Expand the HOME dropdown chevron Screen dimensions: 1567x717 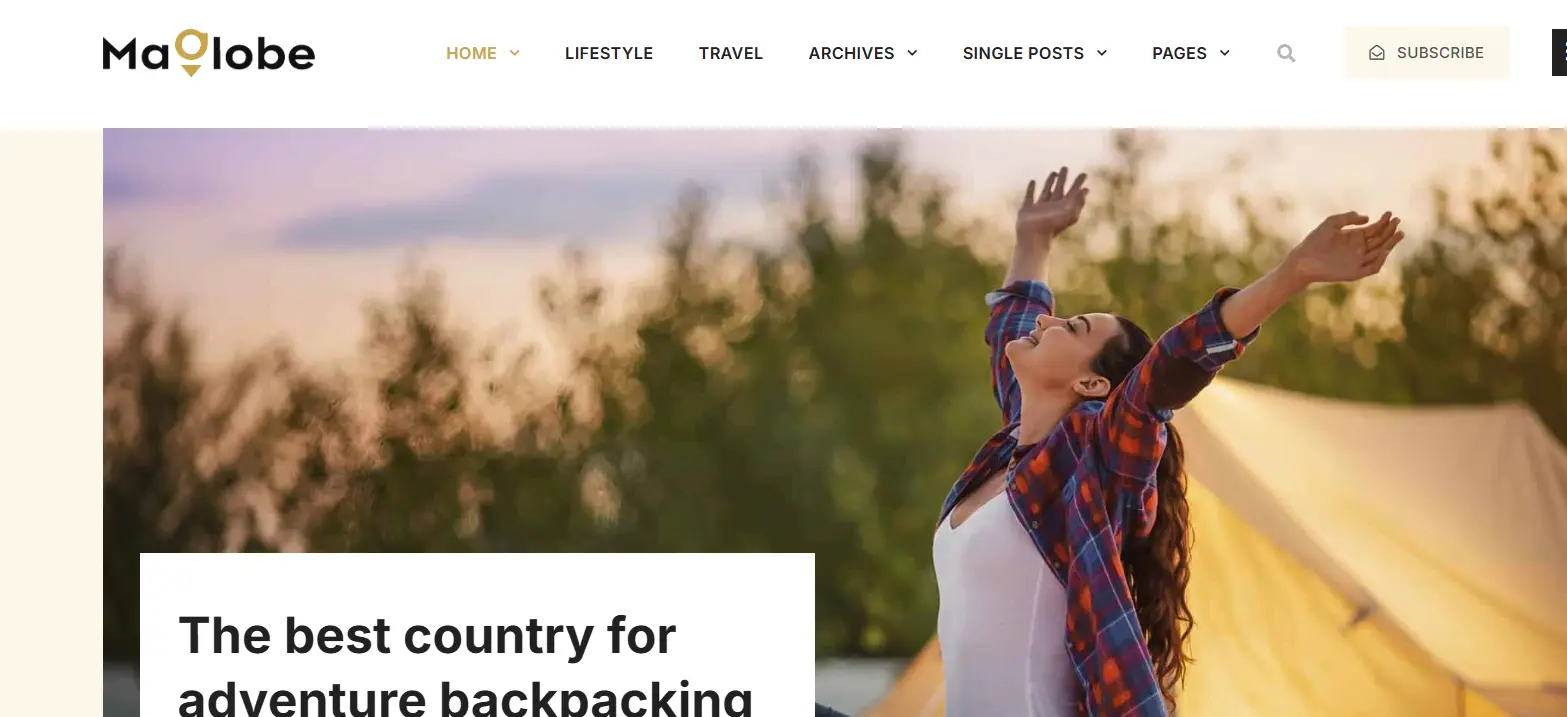pos(515,53)
